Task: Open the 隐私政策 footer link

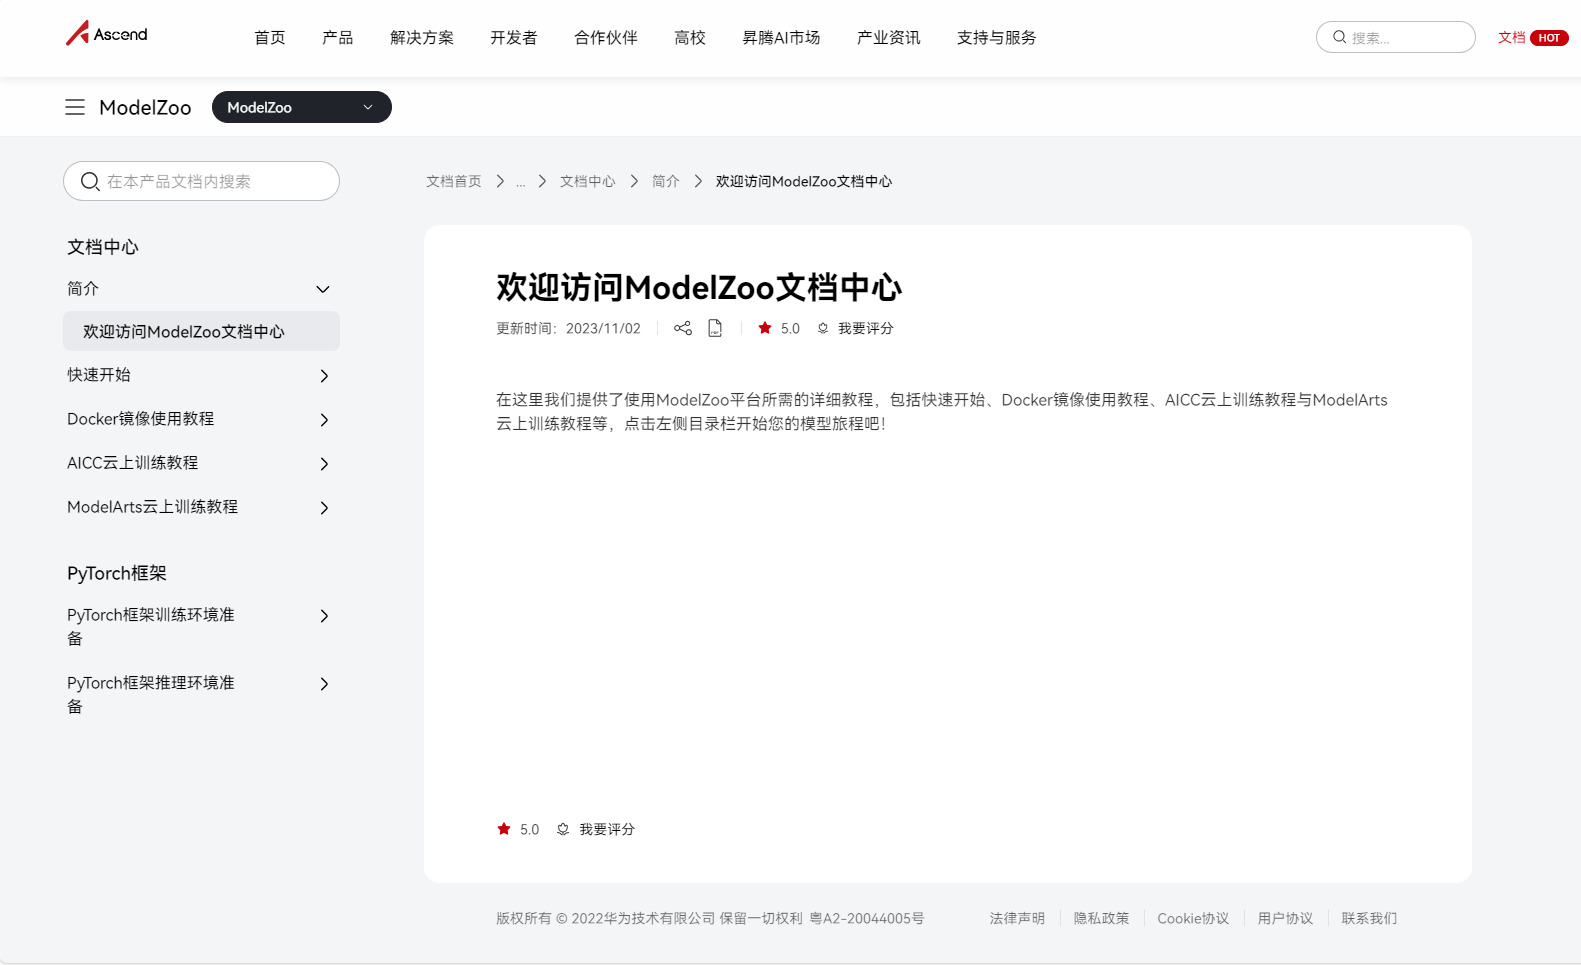Action: click(1101, 918)
